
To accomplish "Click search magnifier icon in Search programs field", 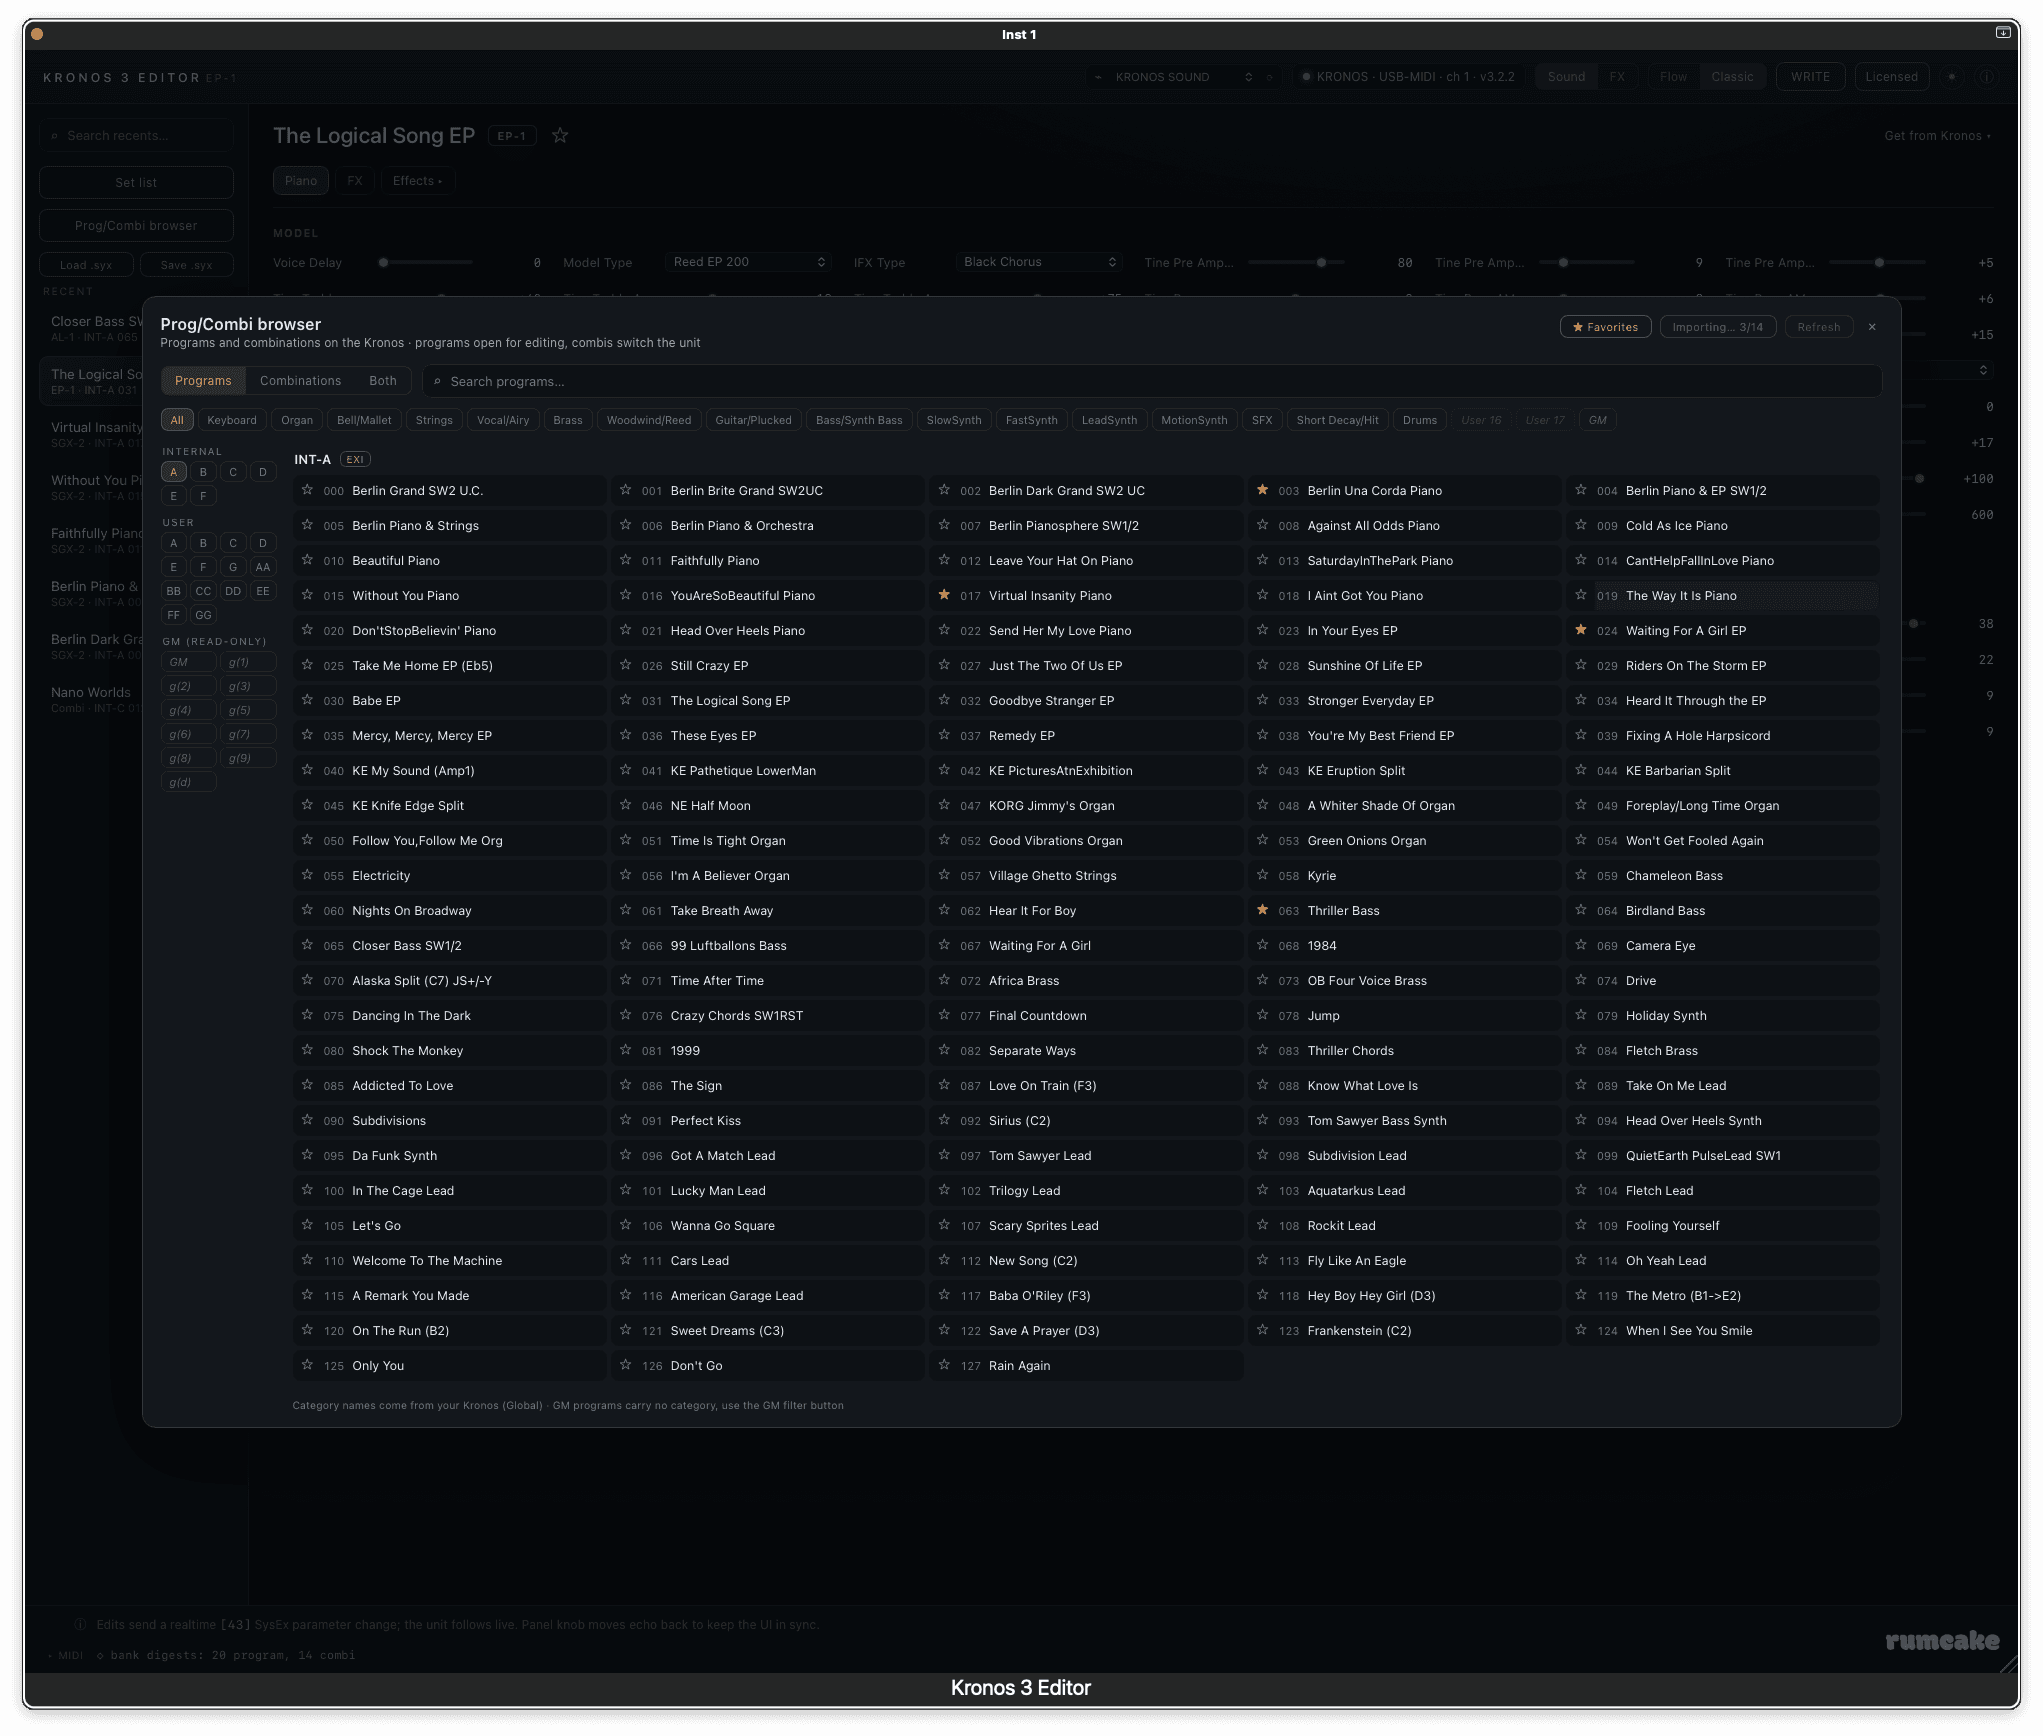I will 437,381.
